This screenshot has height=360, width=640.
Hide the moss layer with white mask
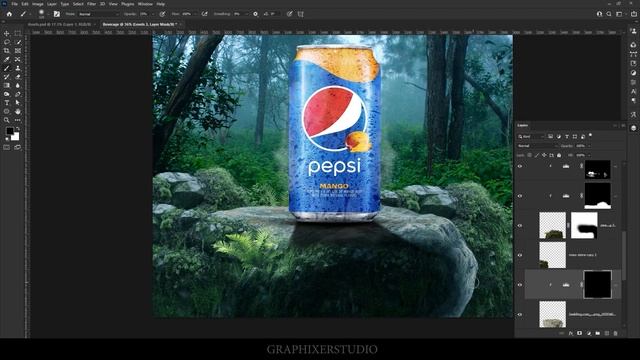pyautogui.click(x=520, y=225)
